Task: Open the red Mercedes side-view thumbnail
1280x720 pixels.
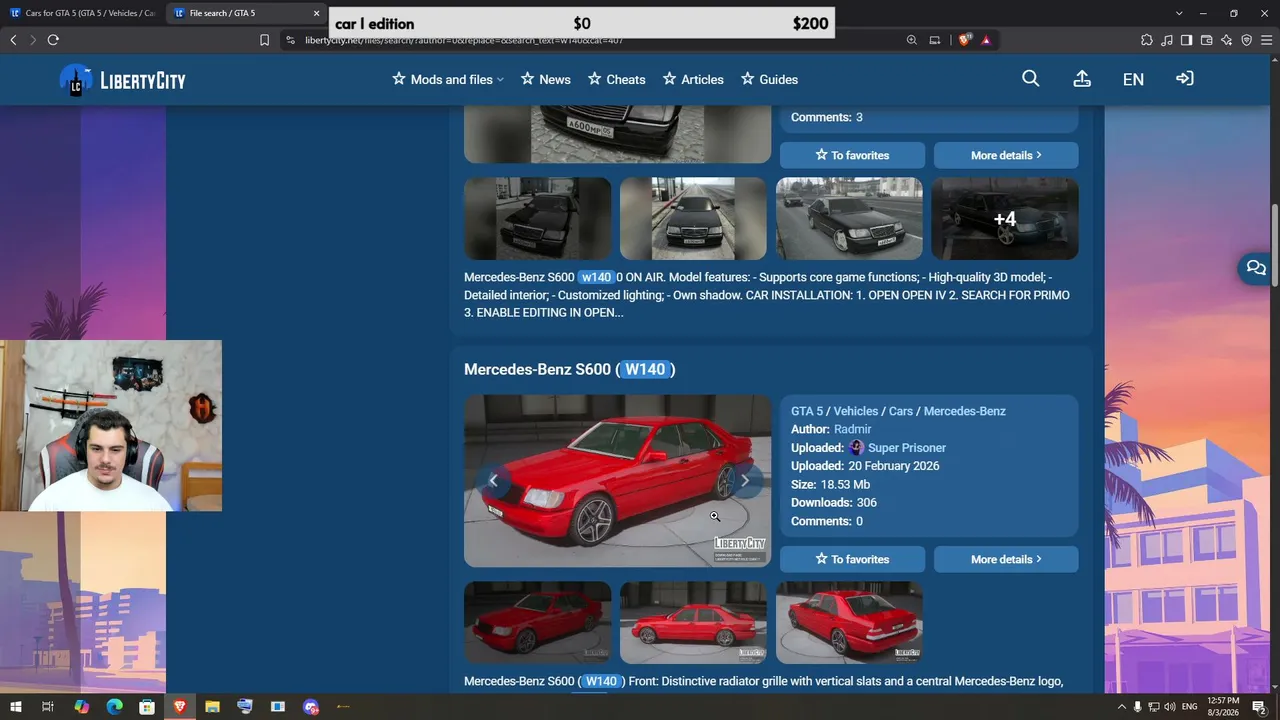Action: click(693, 623)
